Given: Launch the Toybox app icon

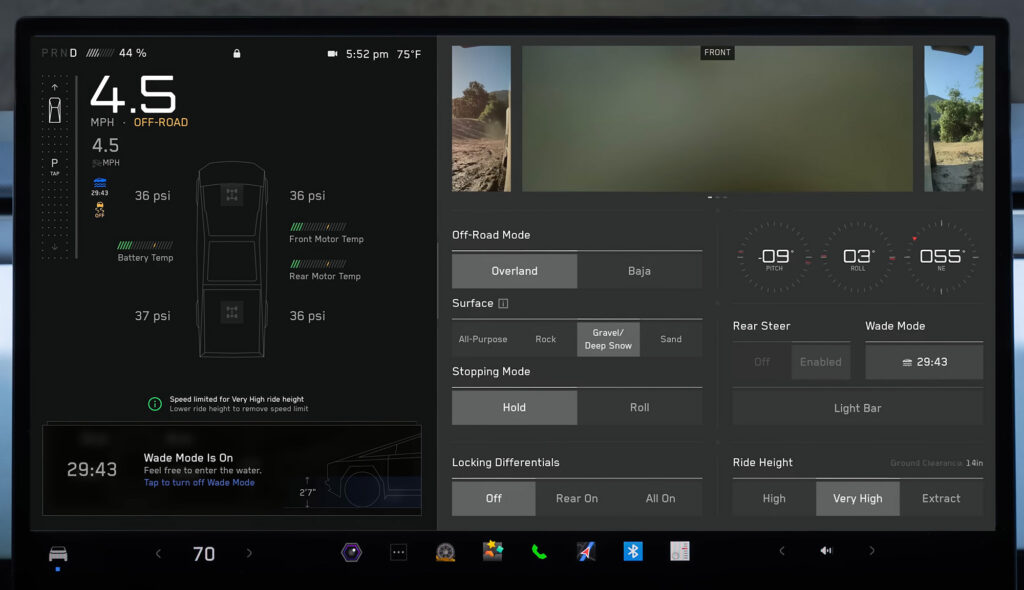Looking at the screenshot, I should (x=492, y=551).
